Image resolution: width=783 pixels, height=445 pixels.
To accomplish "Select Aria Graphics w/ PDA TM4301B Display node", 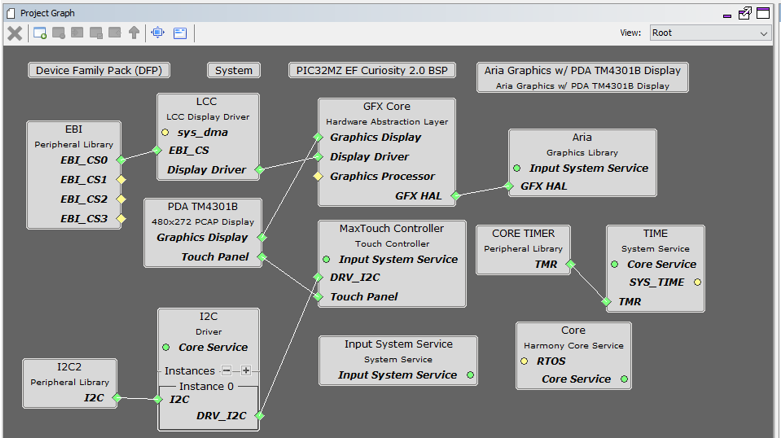I will tap(582, 77).
